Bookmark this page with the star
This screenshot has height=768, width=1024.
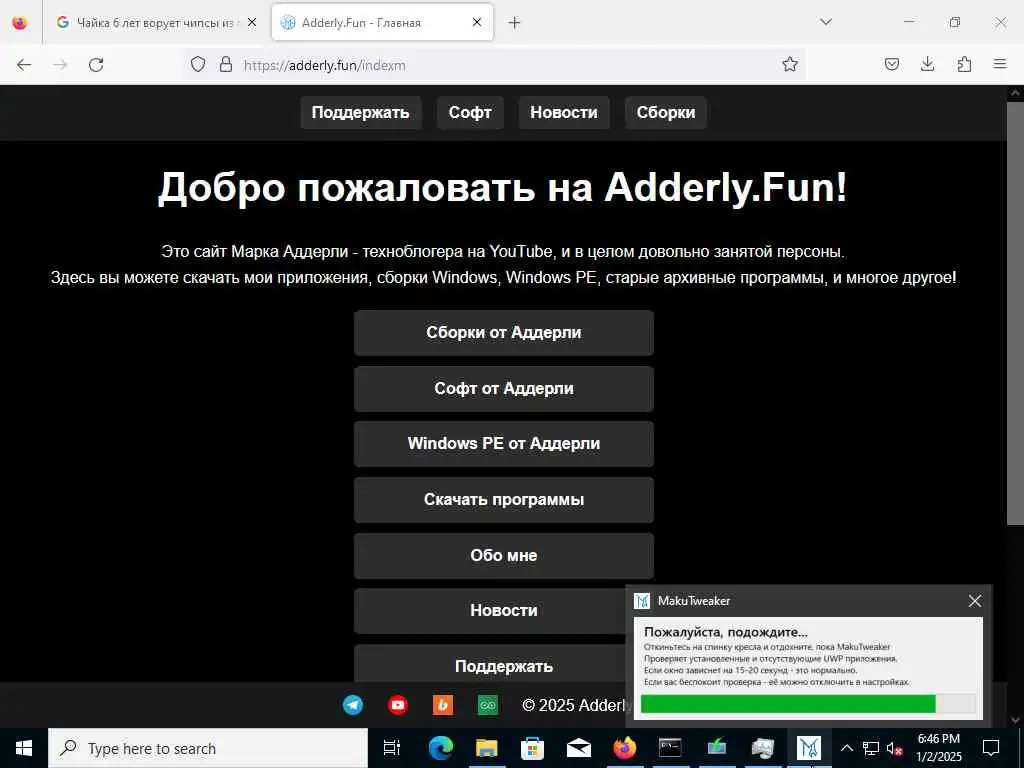(x=790, y=65)
